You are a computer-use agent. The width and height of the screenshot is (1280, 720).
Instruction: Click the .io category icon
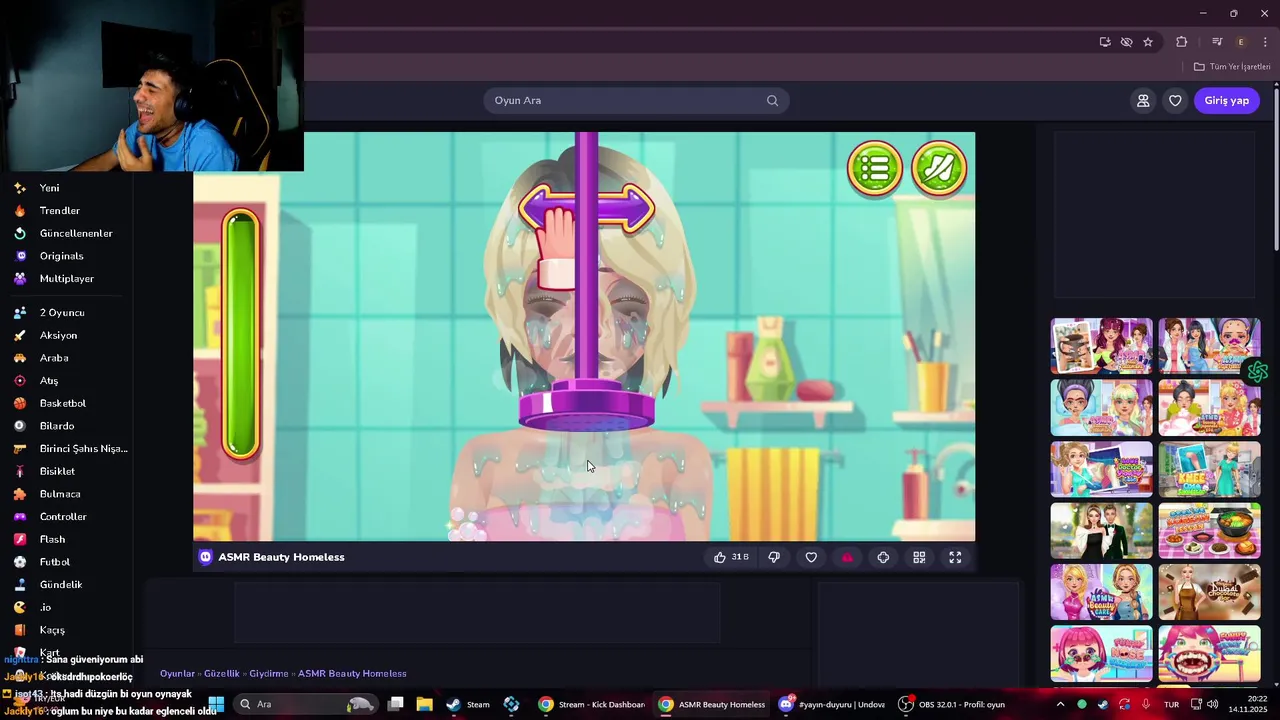pos(20,607)
